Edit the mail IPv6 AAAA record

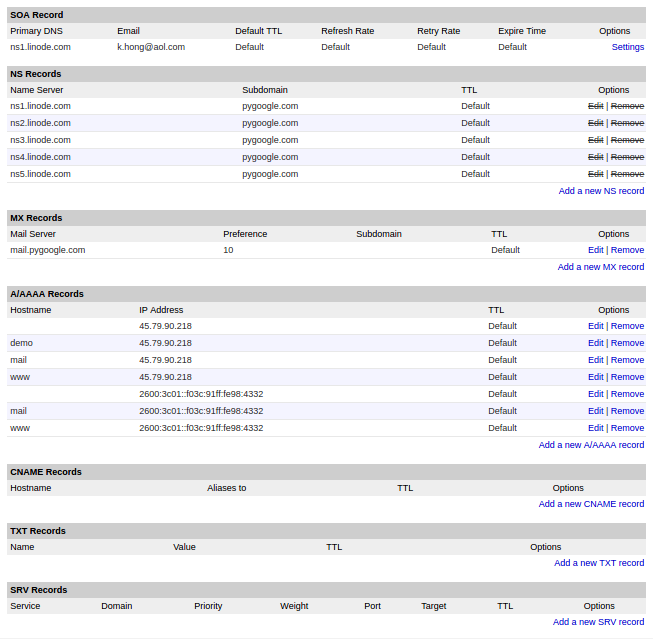point(596,411)
